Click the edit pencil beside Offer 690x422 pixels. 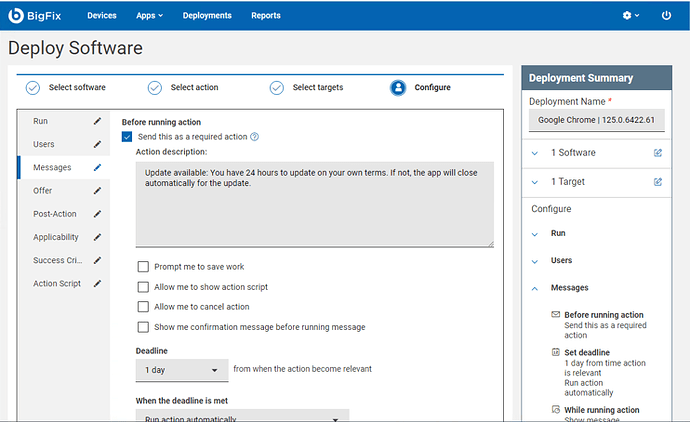(x=97, y=191)
